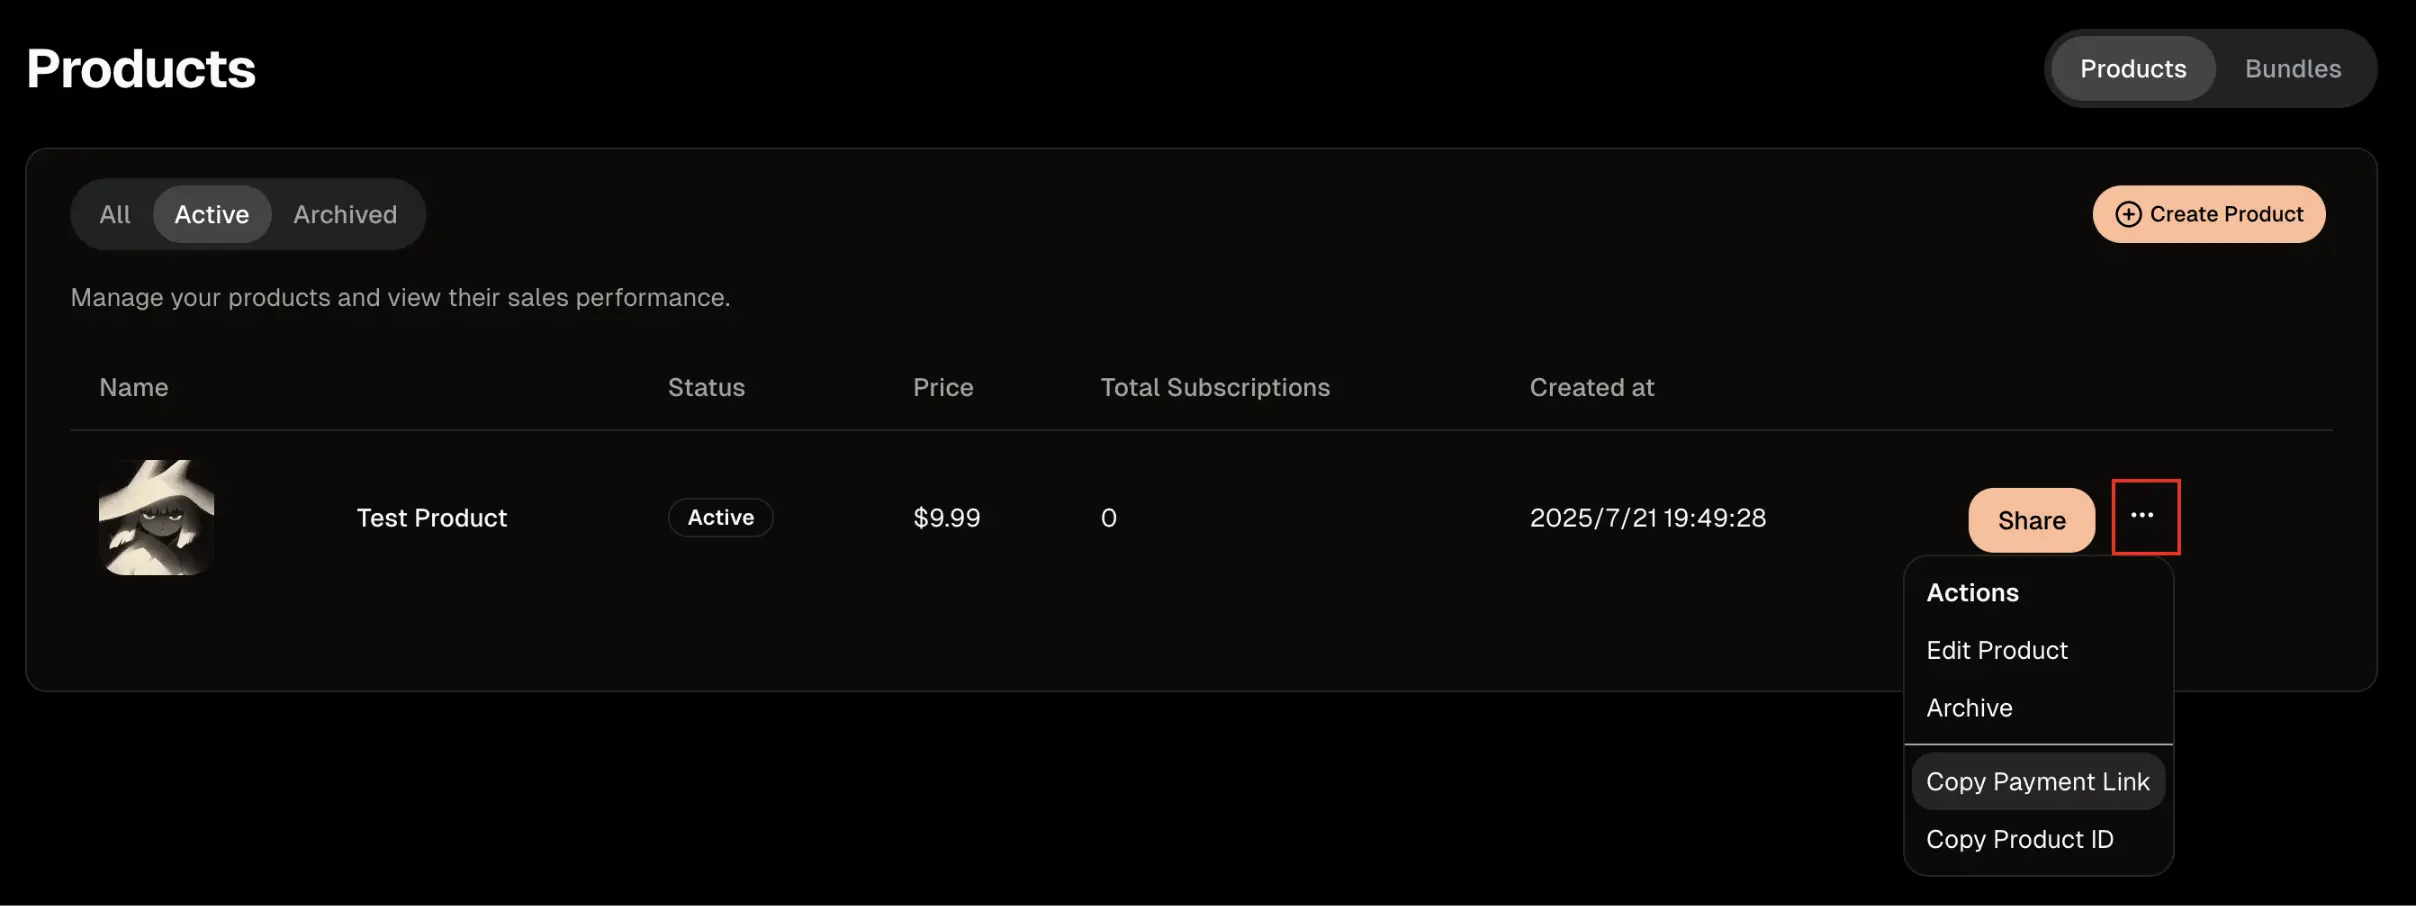Switch to Archived products filter
Image resolution: width=2416 pixels, height=906 pixels.
(345, 214)
